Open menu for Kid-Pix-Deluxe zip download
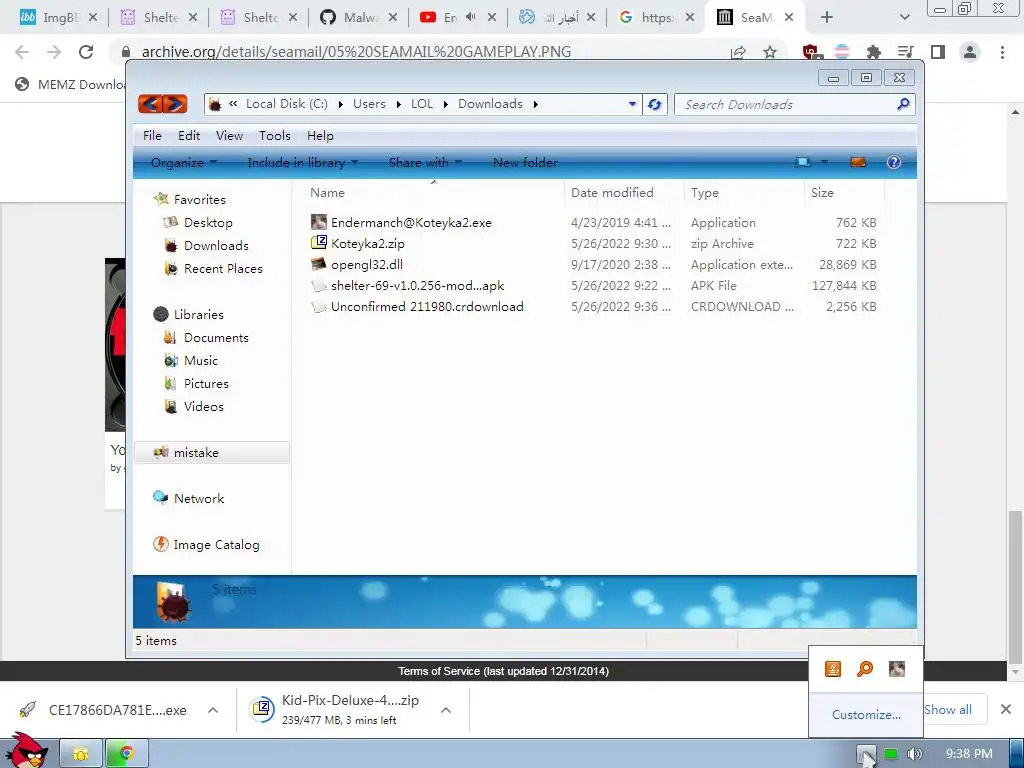The width and height of the screenshot is (1024, 768). point(446,710)
